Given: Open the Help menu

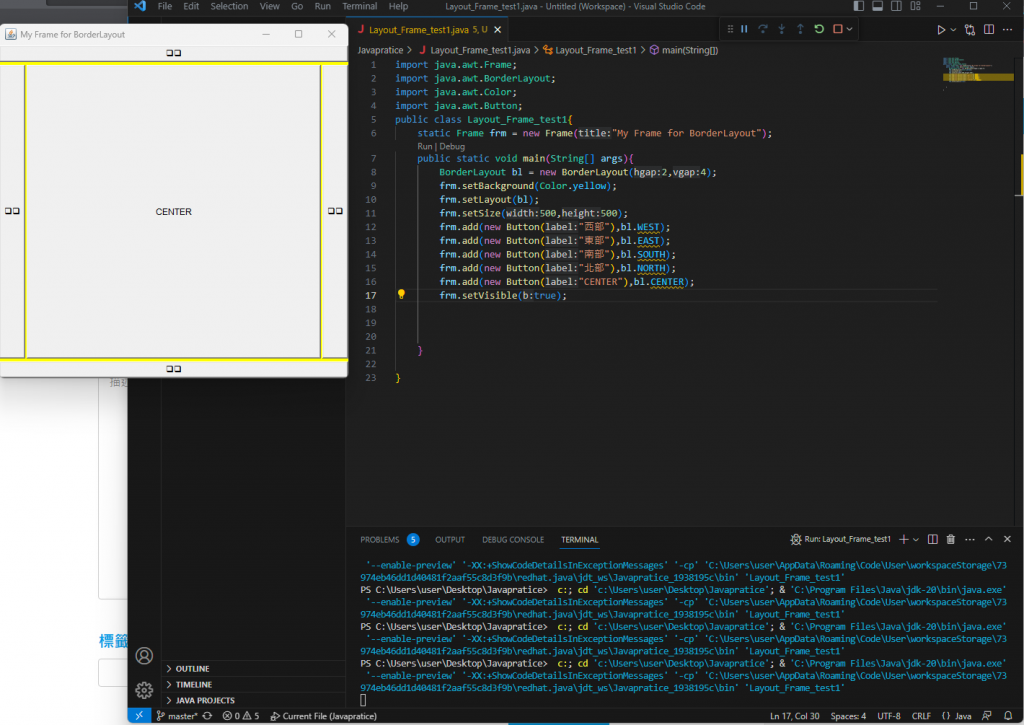Looking at the screenshot, I should (398, 7).
